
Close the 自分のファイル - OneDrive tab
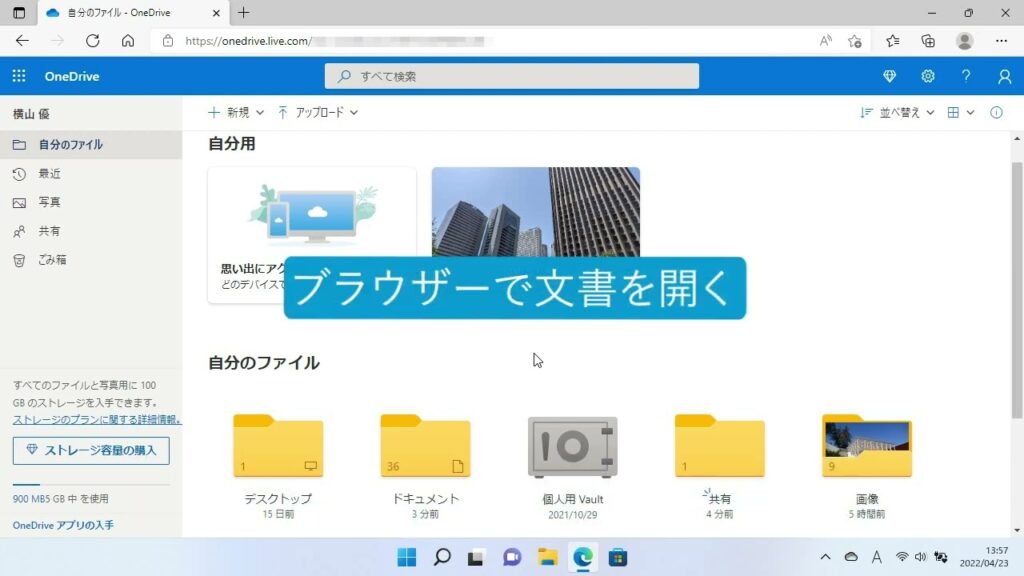[x=216, y=12]
